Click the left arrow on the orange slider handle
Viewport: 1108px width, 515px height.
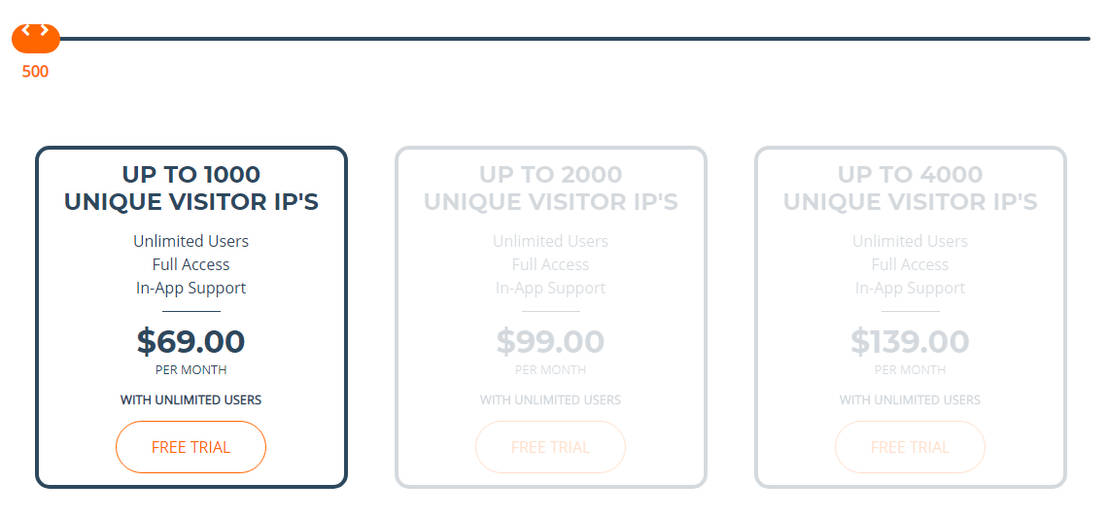coord(26,30)
